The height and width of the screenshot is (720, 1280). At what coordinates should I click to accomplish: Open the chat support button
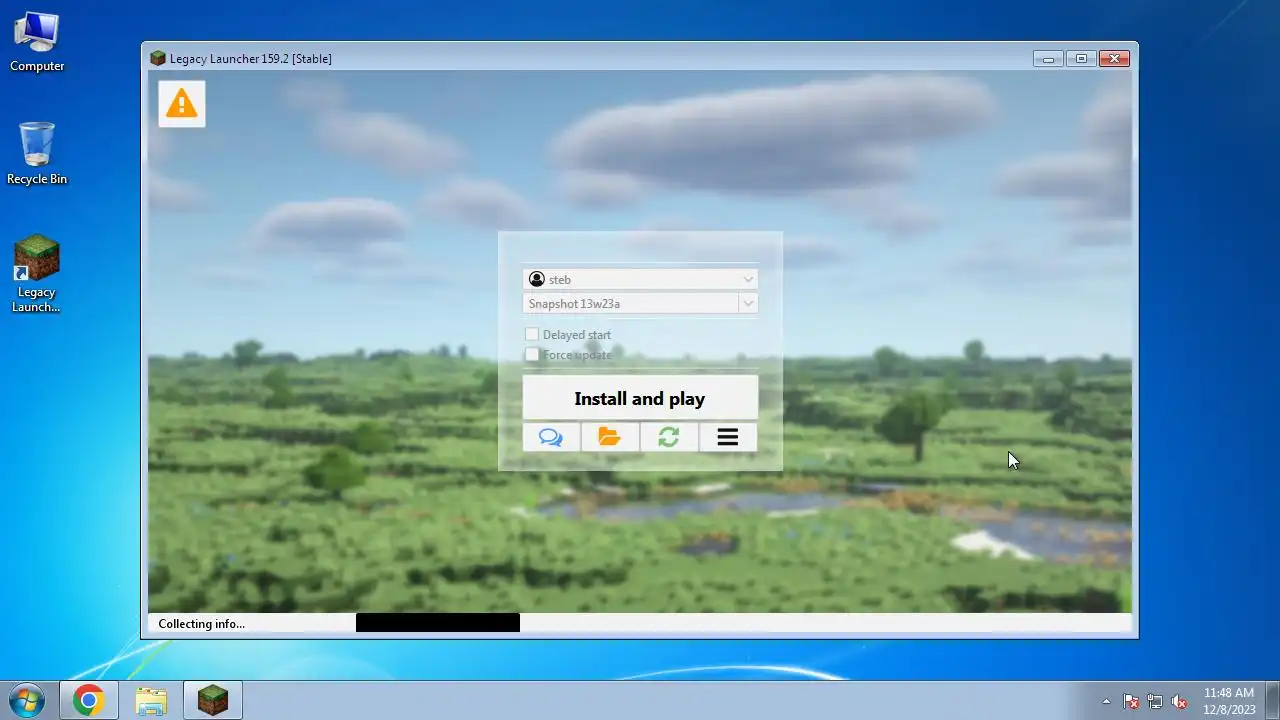(x=551, y=437)
